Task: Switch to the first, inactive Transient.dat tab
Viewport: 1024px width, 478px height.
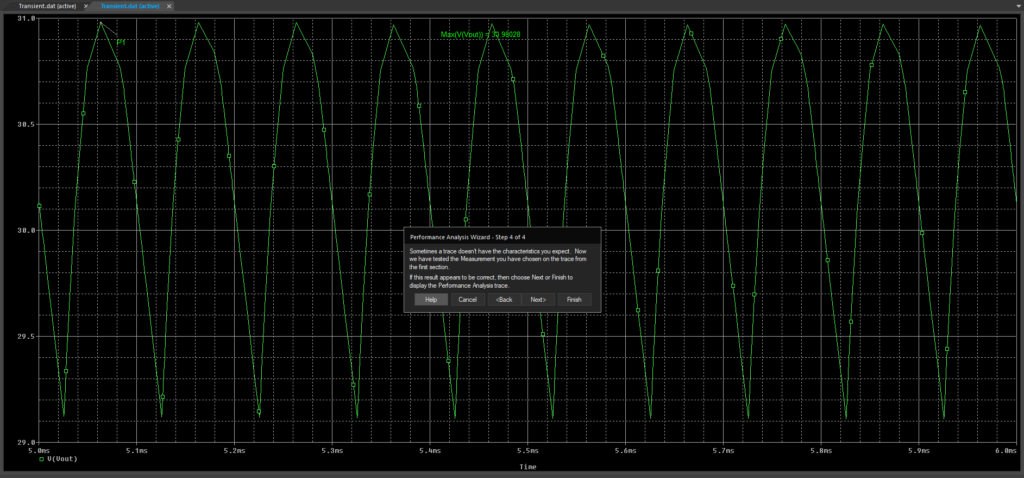Action: click(49, 6)
